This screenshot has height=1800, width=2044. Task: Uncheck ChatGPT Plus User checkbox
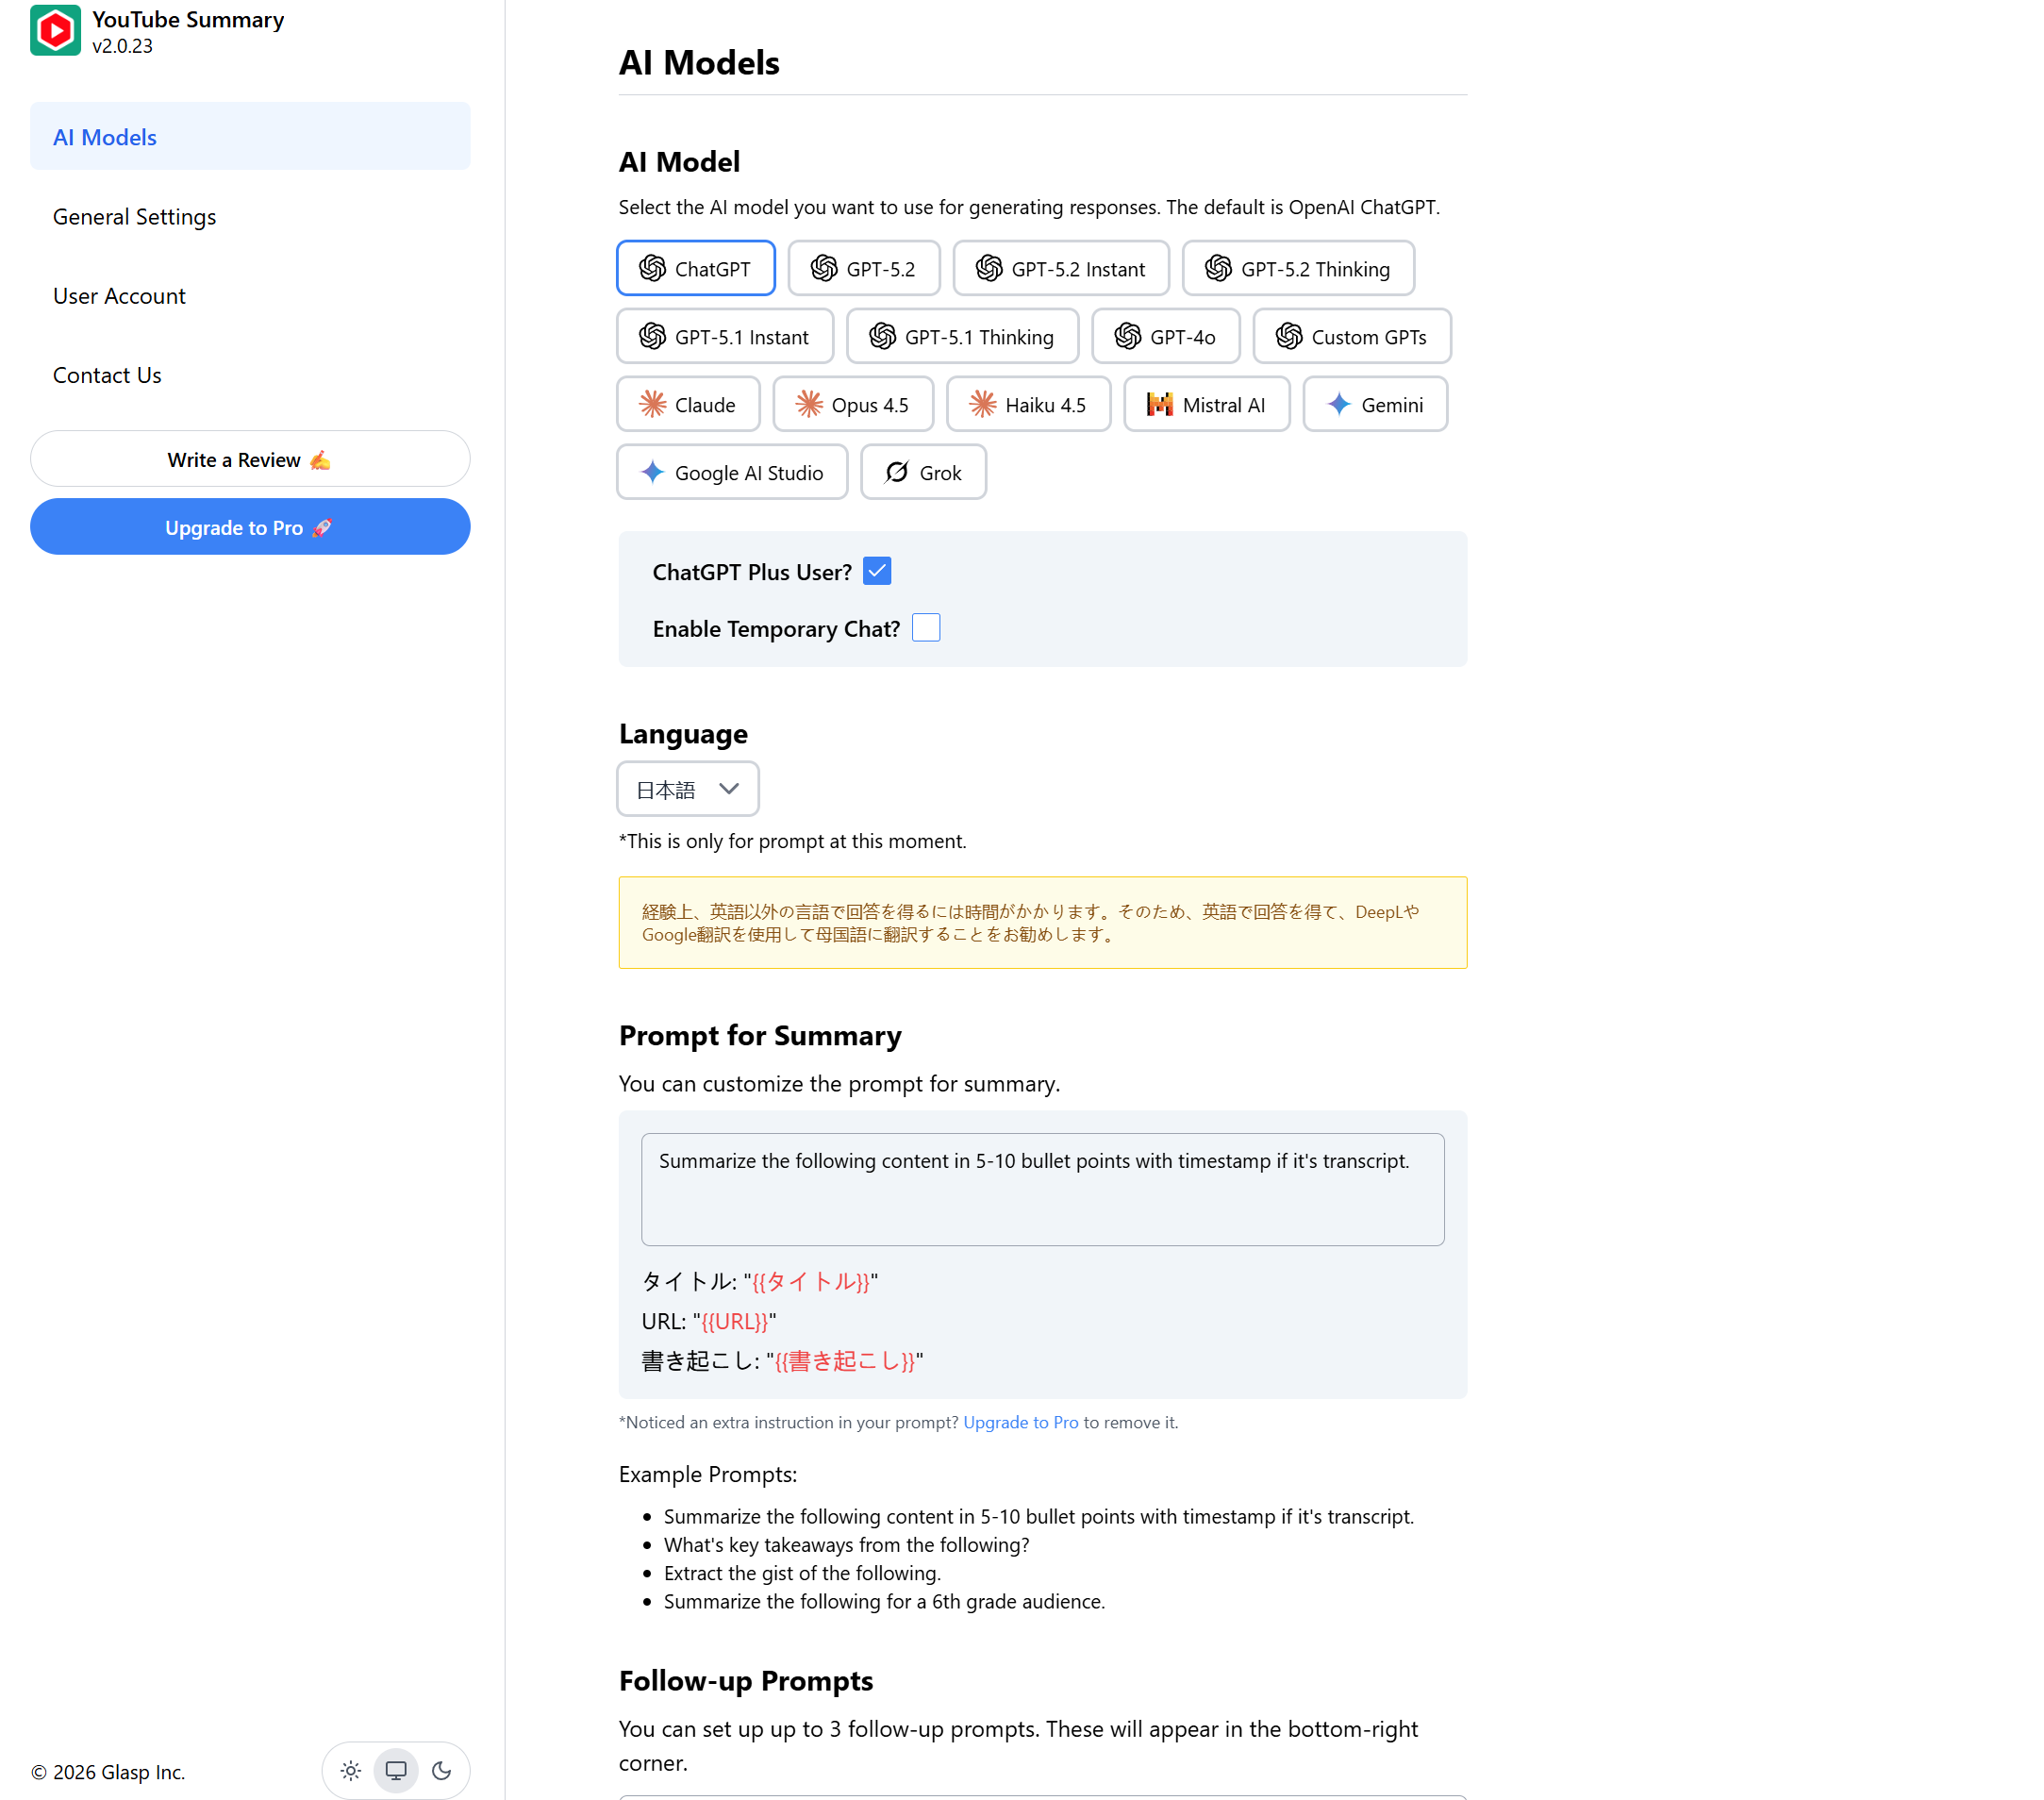coord(876,571)
